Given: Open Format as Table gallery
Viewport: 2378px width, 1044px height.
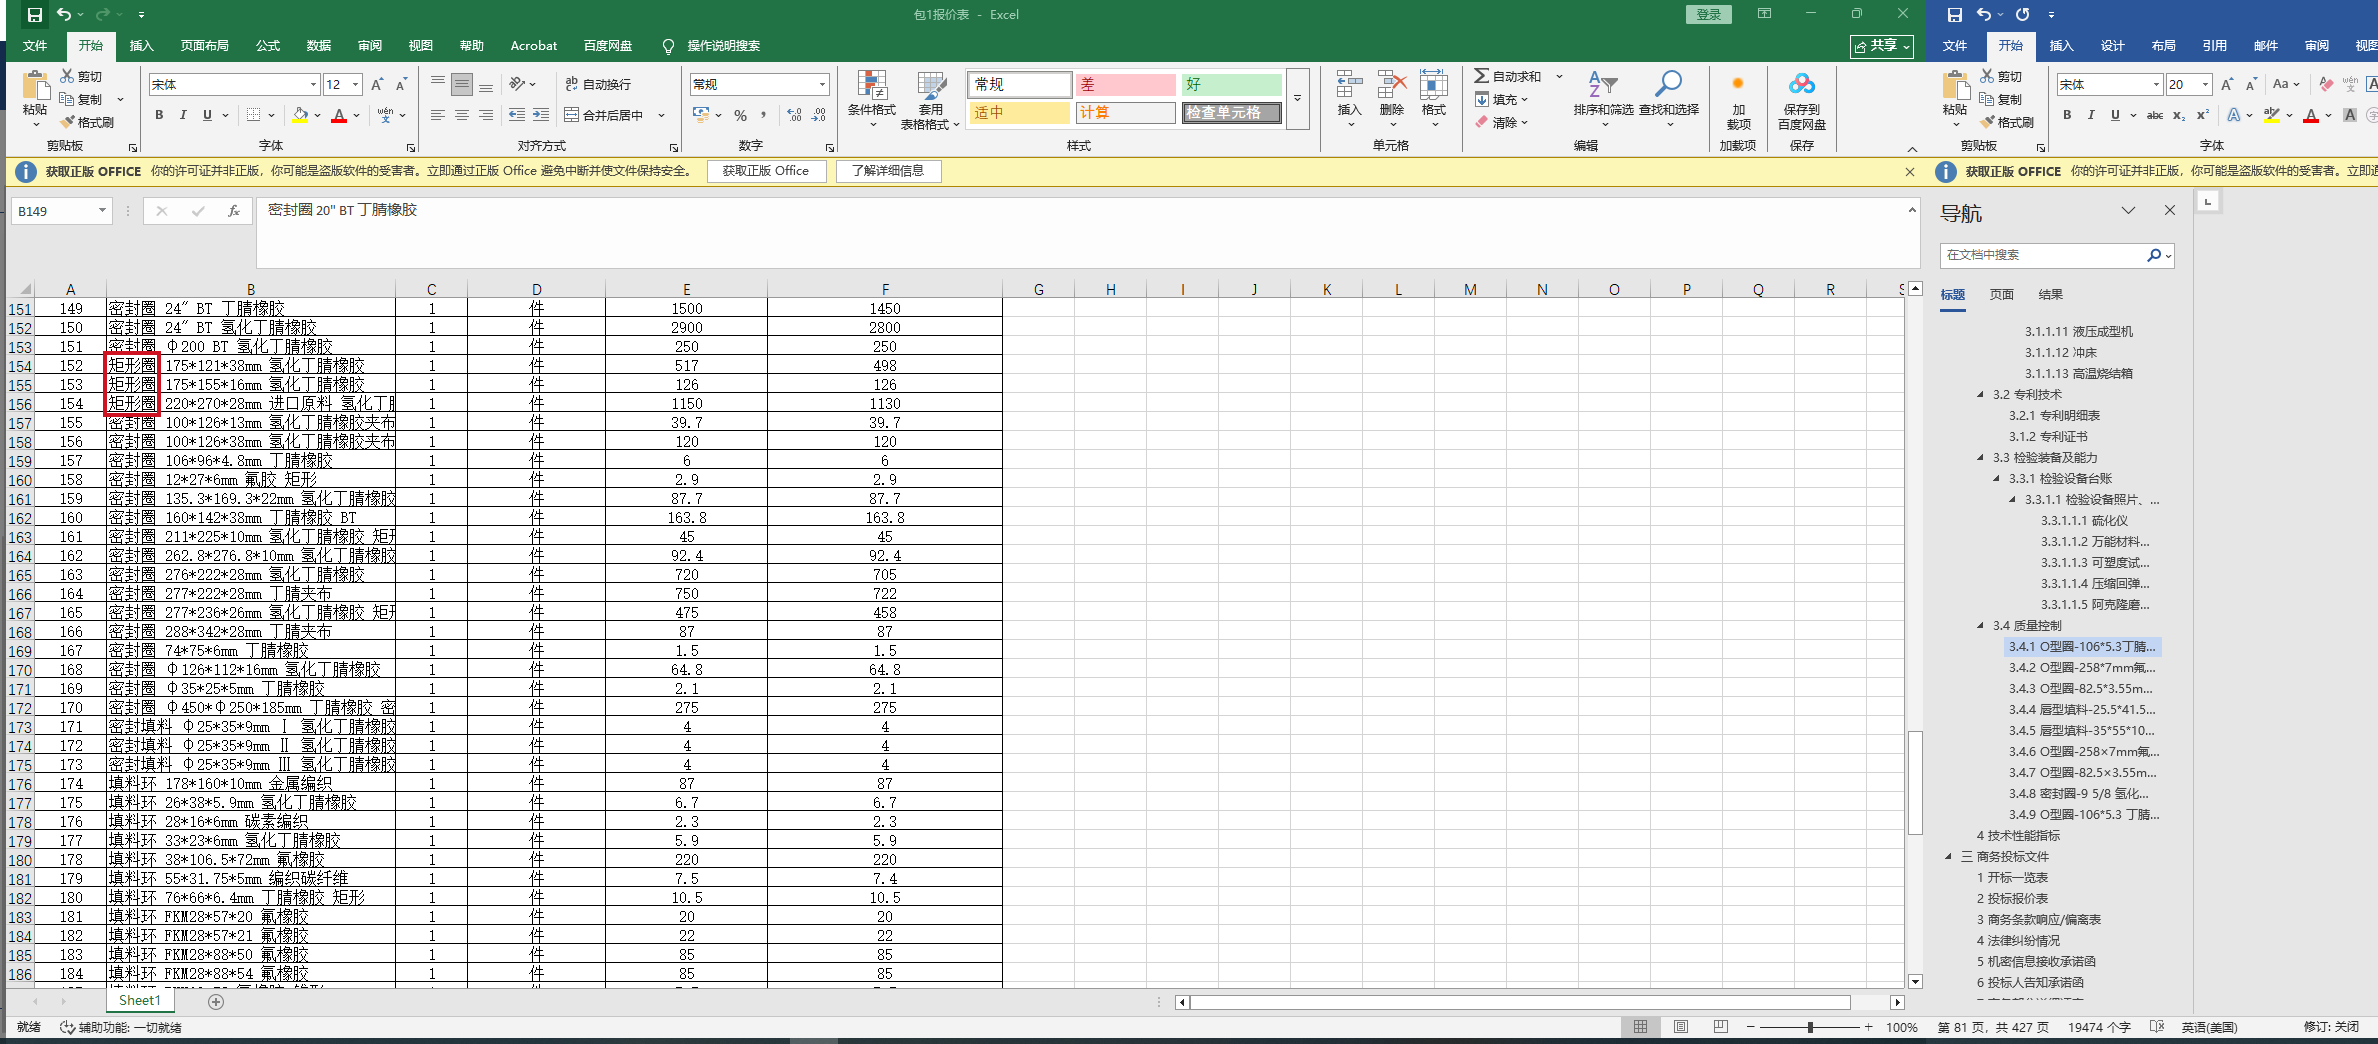Looking at the screenshot, I should point(930,100).
